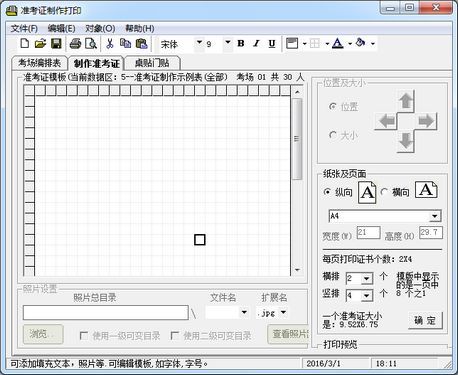The height and width of the screenshot is (375, 458).
Task: Select 纵向 portrait orientation
Action: click(x=328, y=192)
